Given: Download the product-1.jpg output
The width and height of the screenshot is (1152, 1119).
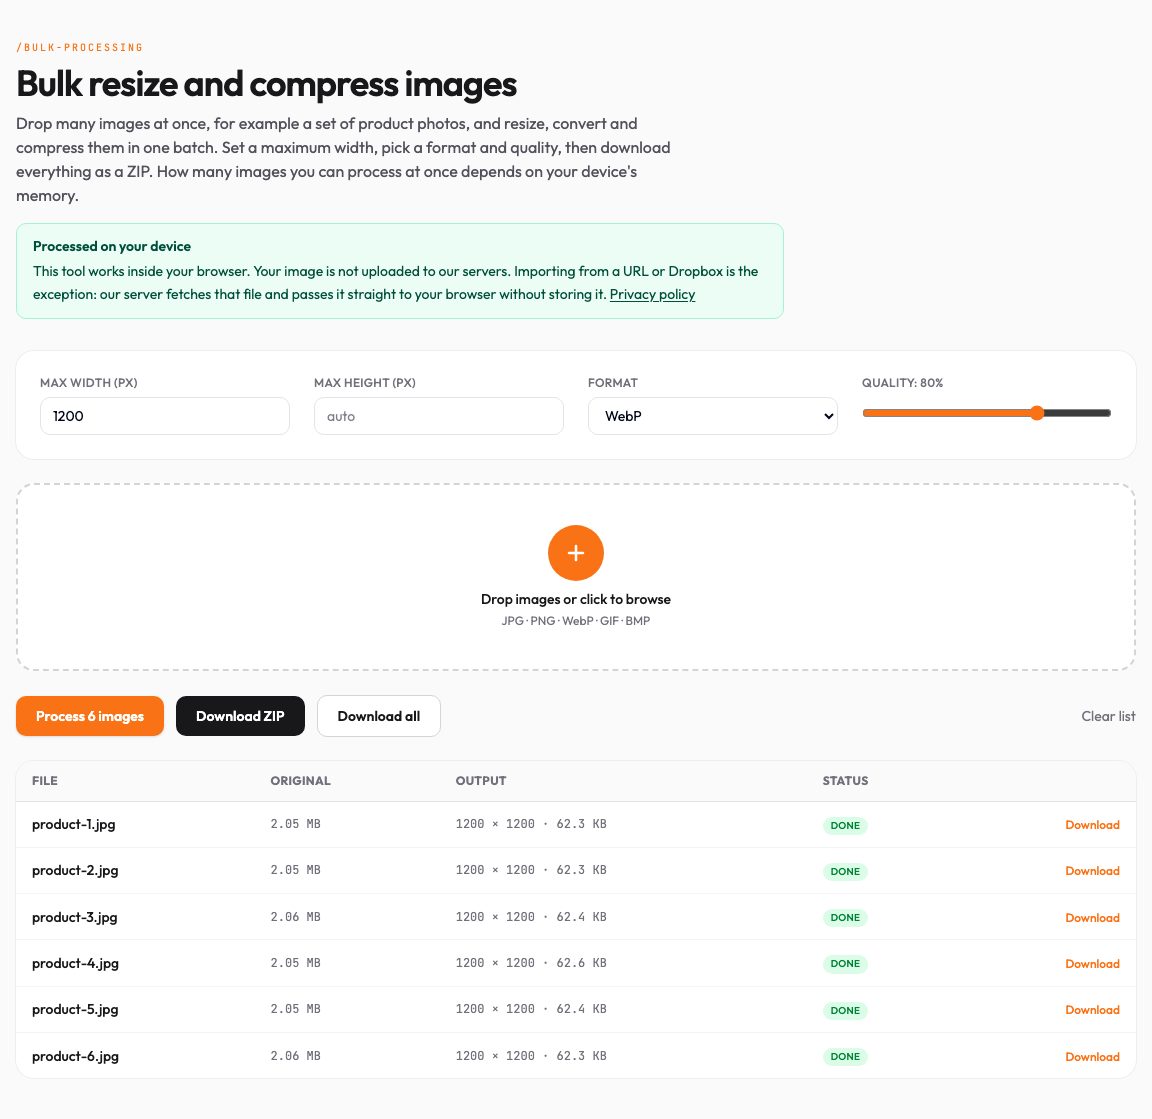Looking at the screenshot, I should [1092, 824].
